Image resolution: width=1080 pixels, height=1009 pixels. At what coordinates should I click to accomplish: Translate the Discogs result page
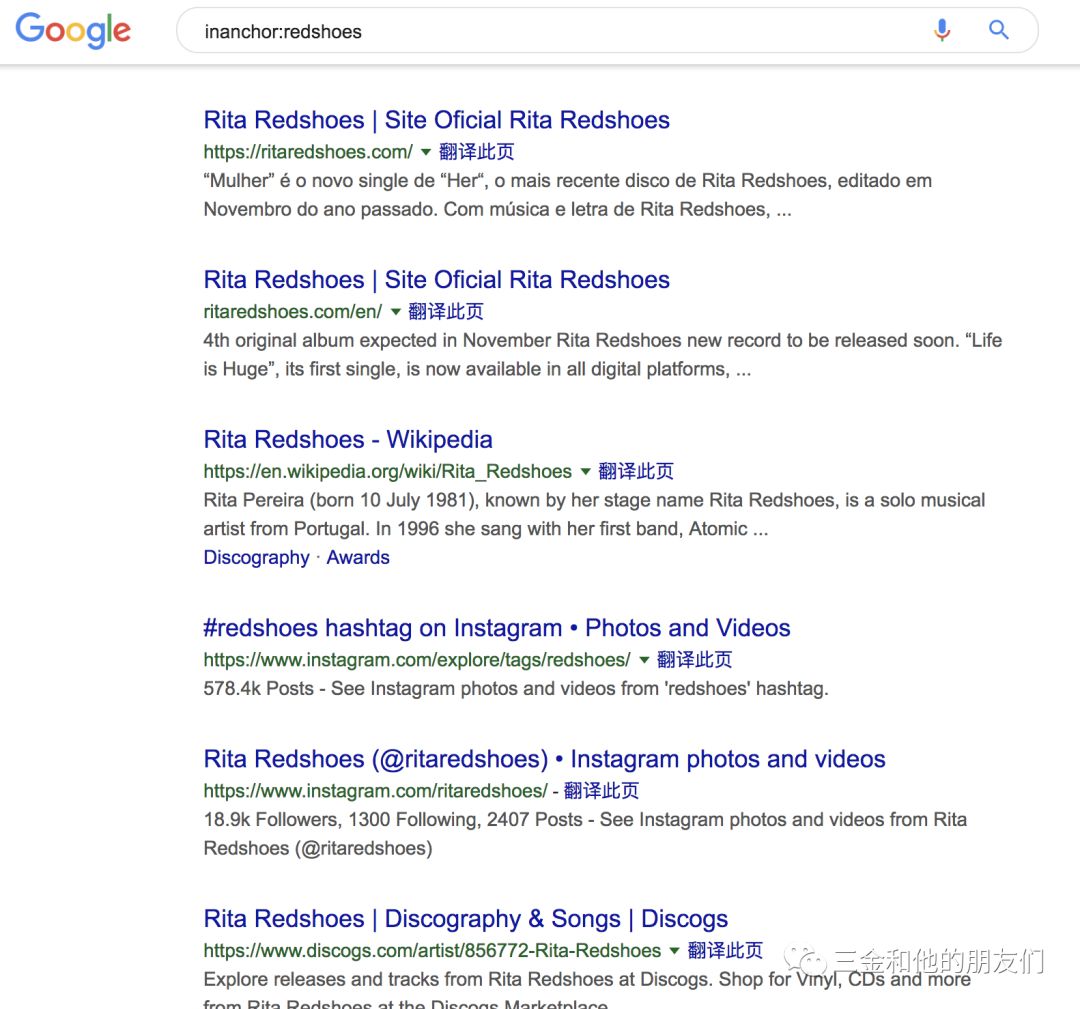[x=725, y=950]
